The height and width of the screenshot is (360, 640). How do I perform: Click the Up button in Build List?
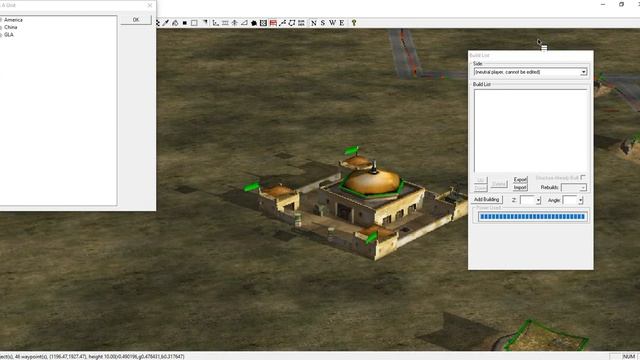coord(481,180)
